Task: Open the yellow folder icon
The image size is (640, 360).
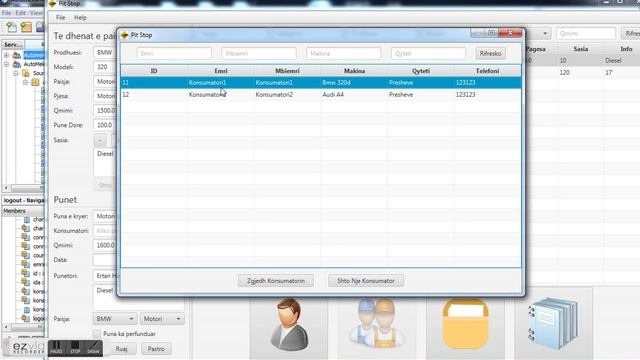Action: (x=465, y=324)
